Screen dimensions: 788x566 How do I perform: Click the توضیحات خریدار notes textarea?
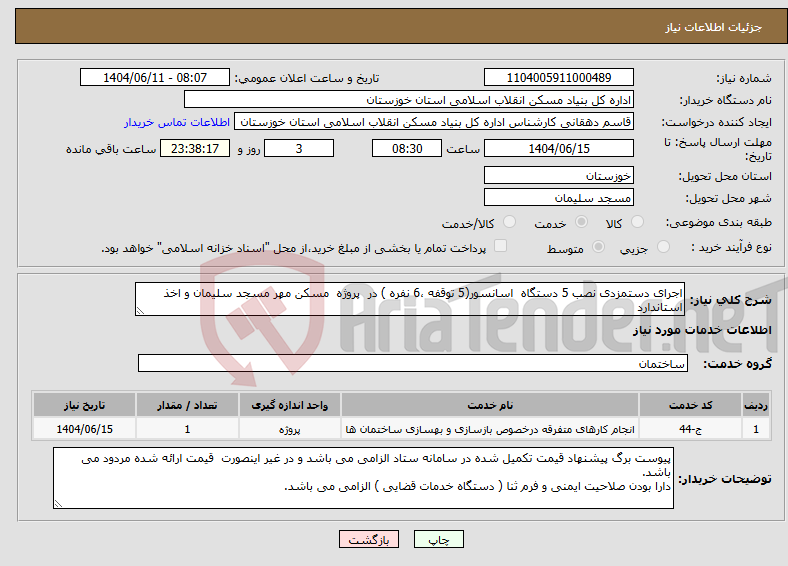(x=363, y=478)
